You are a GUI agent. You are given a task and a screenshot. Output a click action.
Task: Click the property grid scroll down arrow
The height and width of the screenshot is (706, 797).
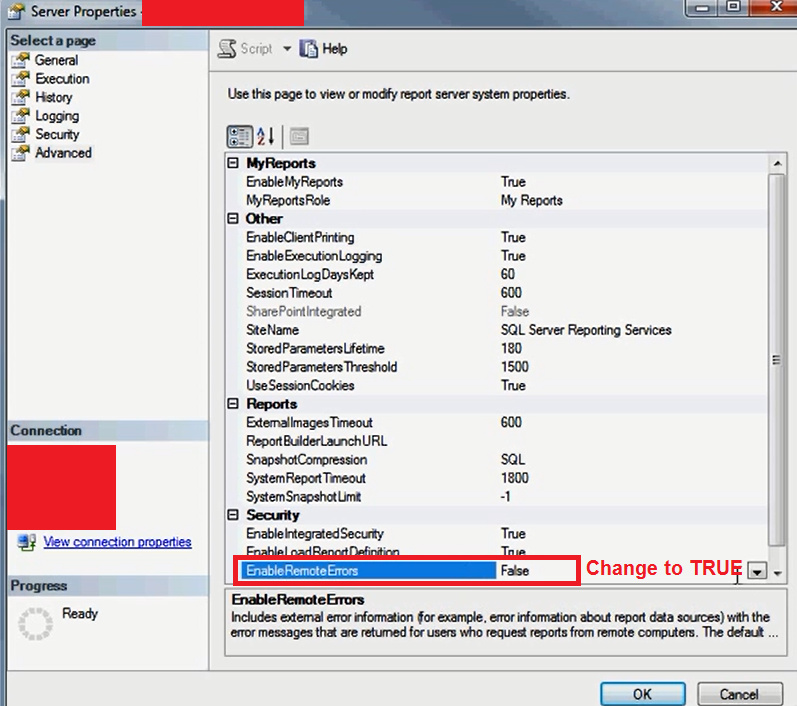tap(777, 572)
